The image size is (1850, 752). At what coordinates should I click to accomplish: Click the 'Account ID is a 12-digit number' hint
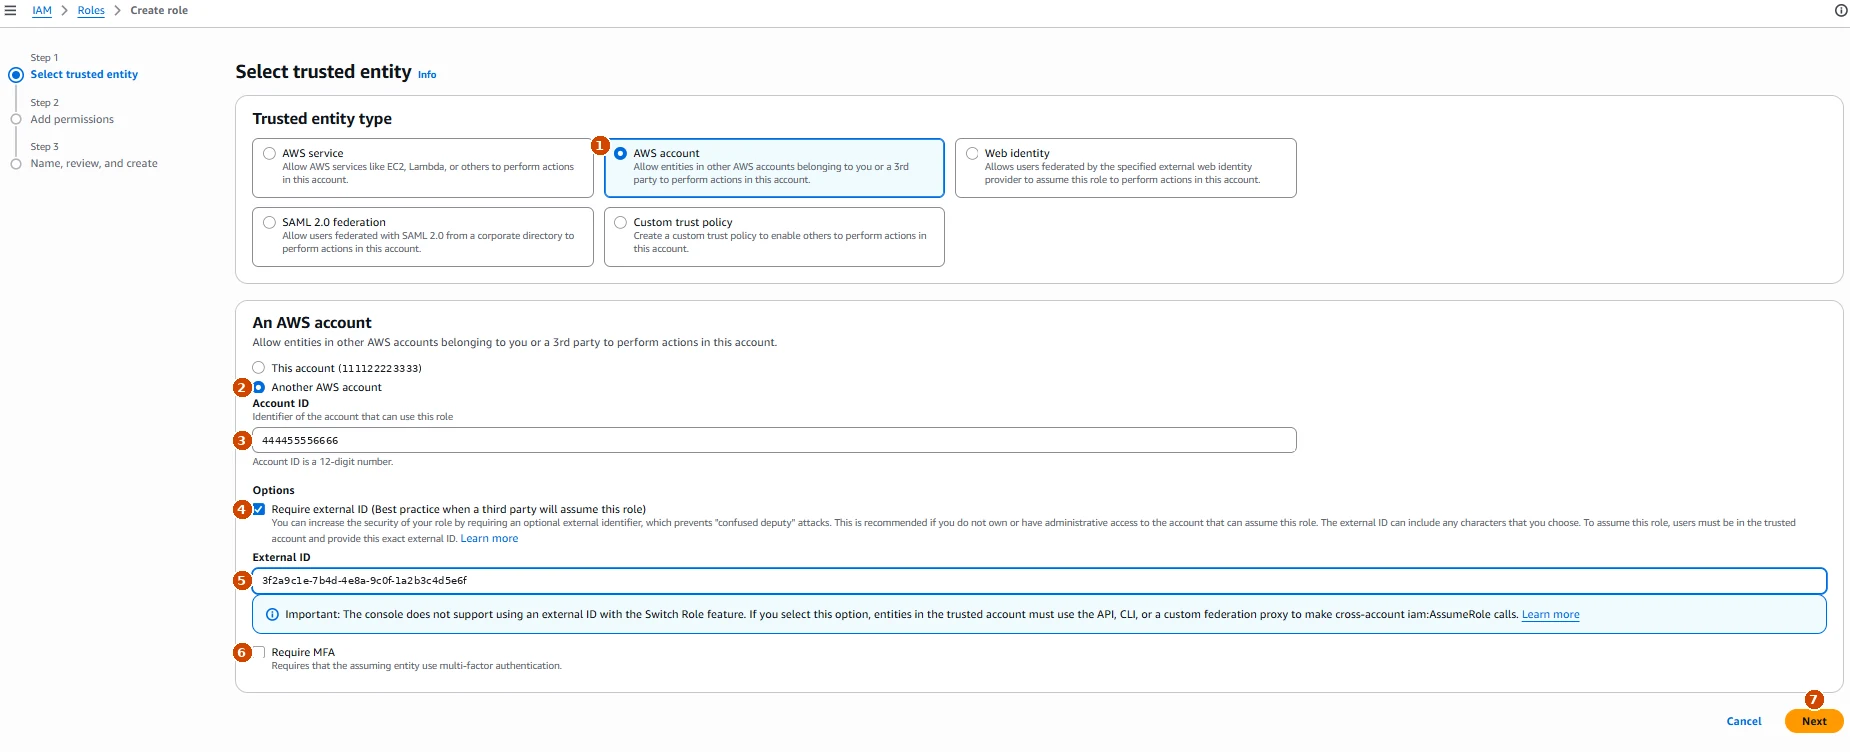[323, 462]
